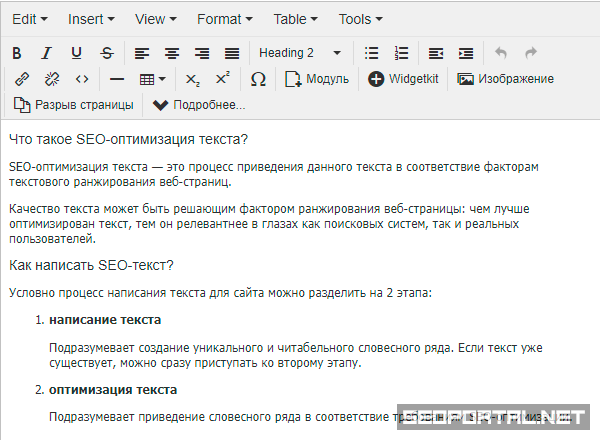Toggle underline formatting
Screen dimensions: 600x440
(76, 53)
